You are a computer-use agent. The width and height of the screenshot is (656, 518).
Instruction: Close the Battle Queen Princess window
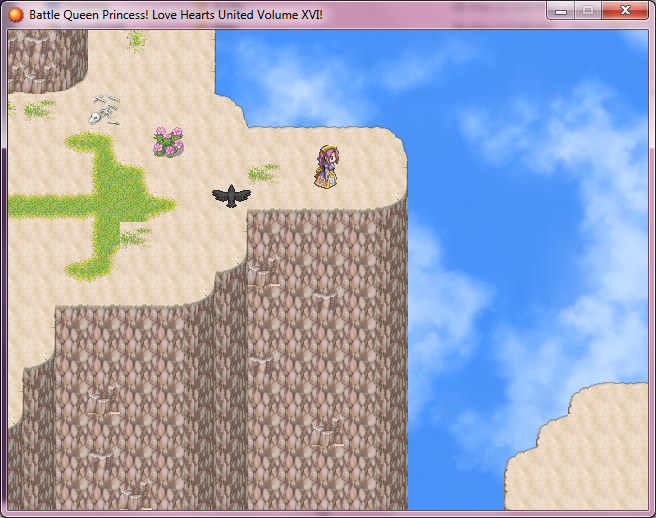point(627,11)
